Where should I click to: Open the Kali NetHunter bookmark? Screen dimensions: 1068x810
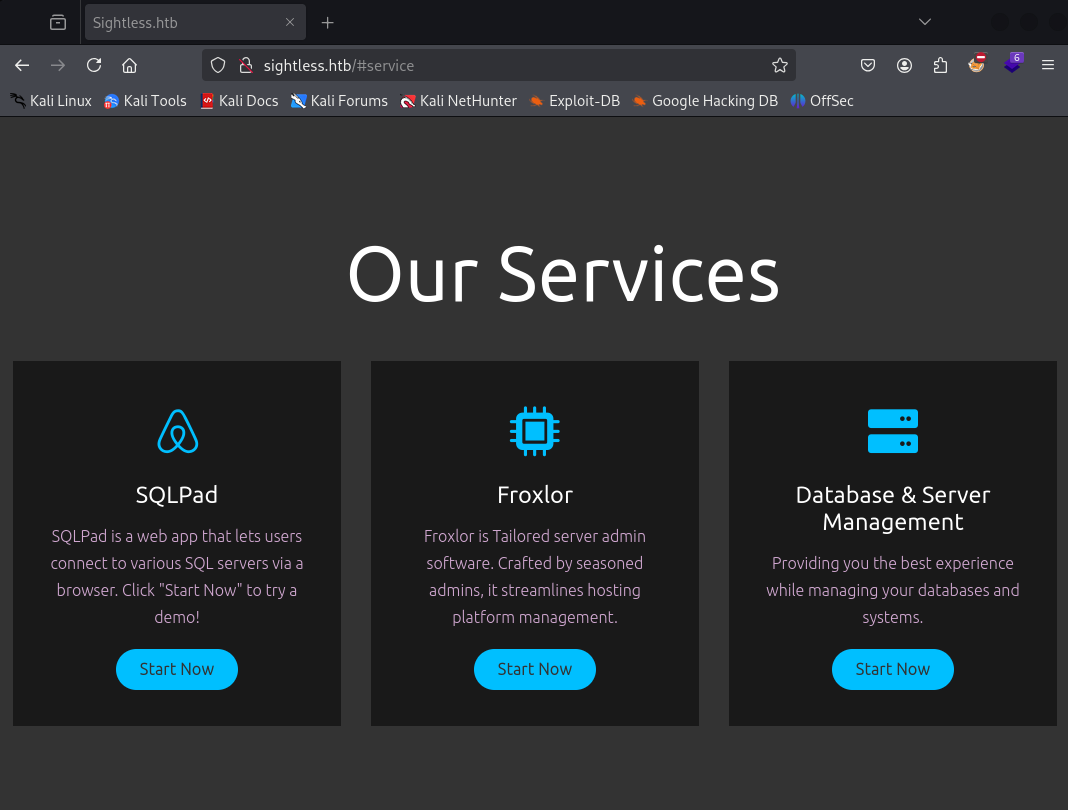point(458,101)
